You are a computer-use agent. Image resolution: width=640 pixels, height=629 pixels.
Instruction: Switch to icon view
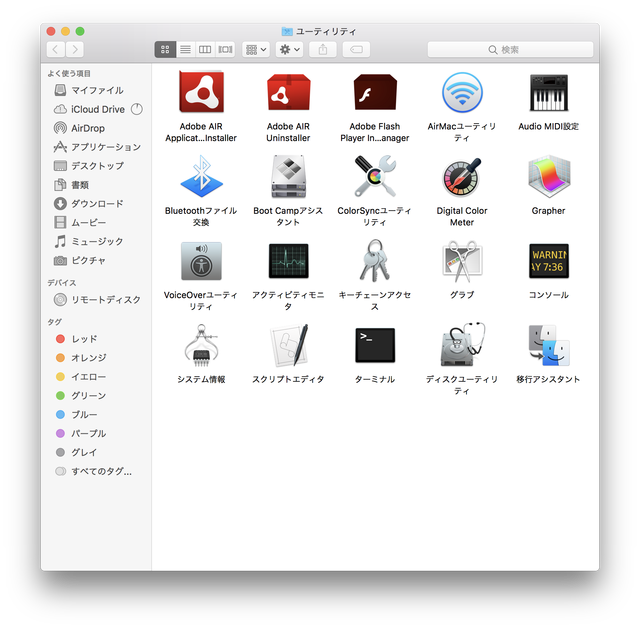click(x=165, y=49)
